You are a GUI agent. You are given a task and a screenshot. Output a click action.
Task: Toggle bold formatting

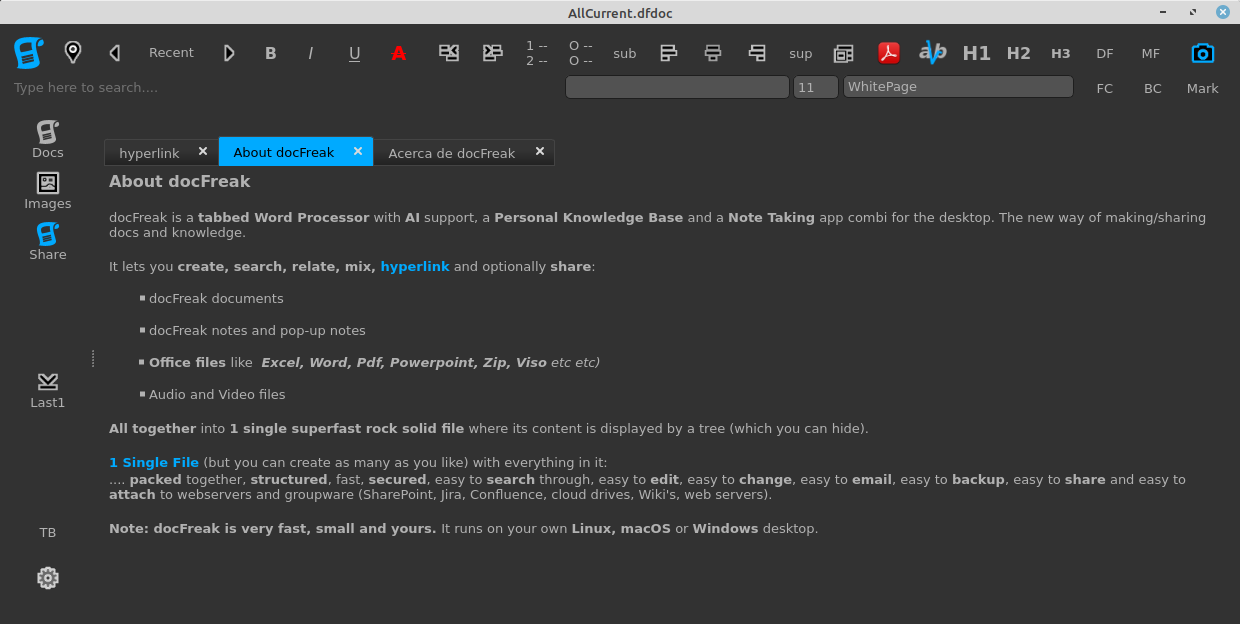[270, 53]
